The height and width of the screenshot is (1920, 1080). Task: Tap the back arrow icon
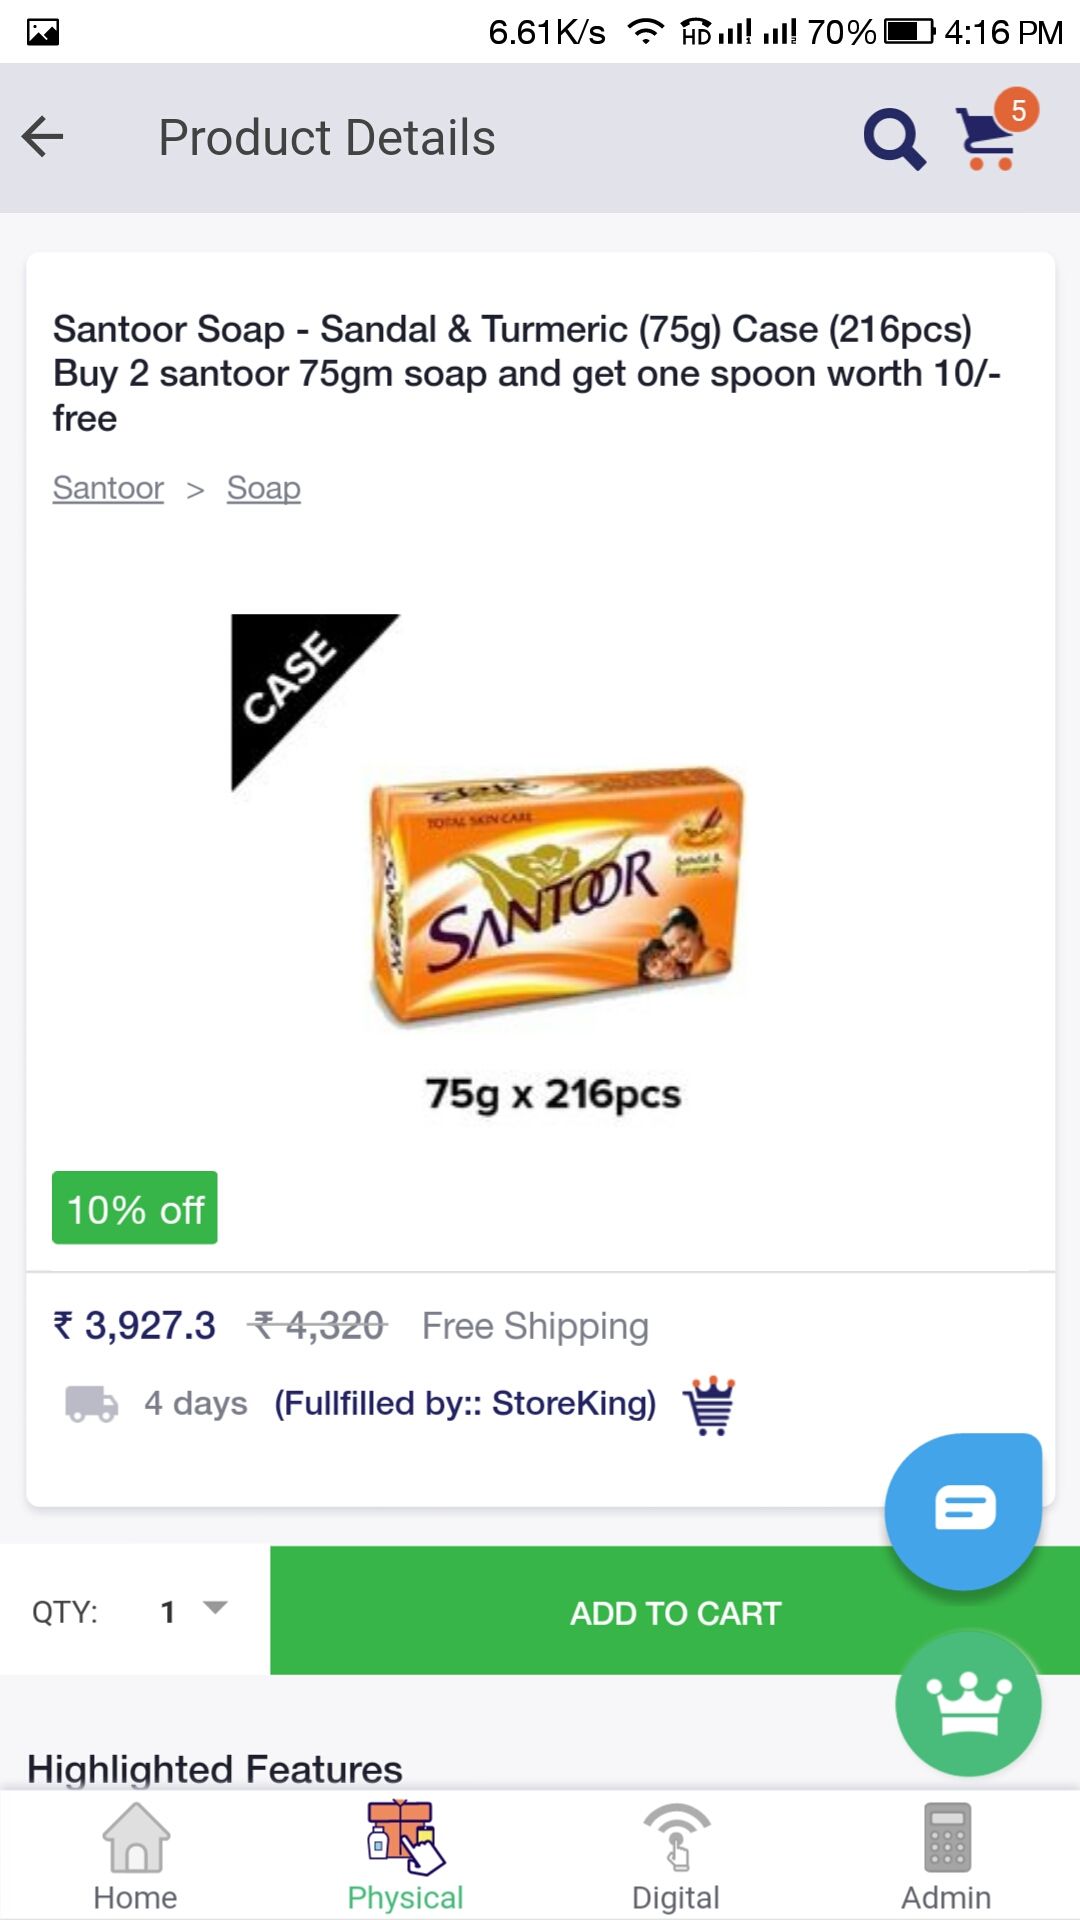tap(43, 137)
